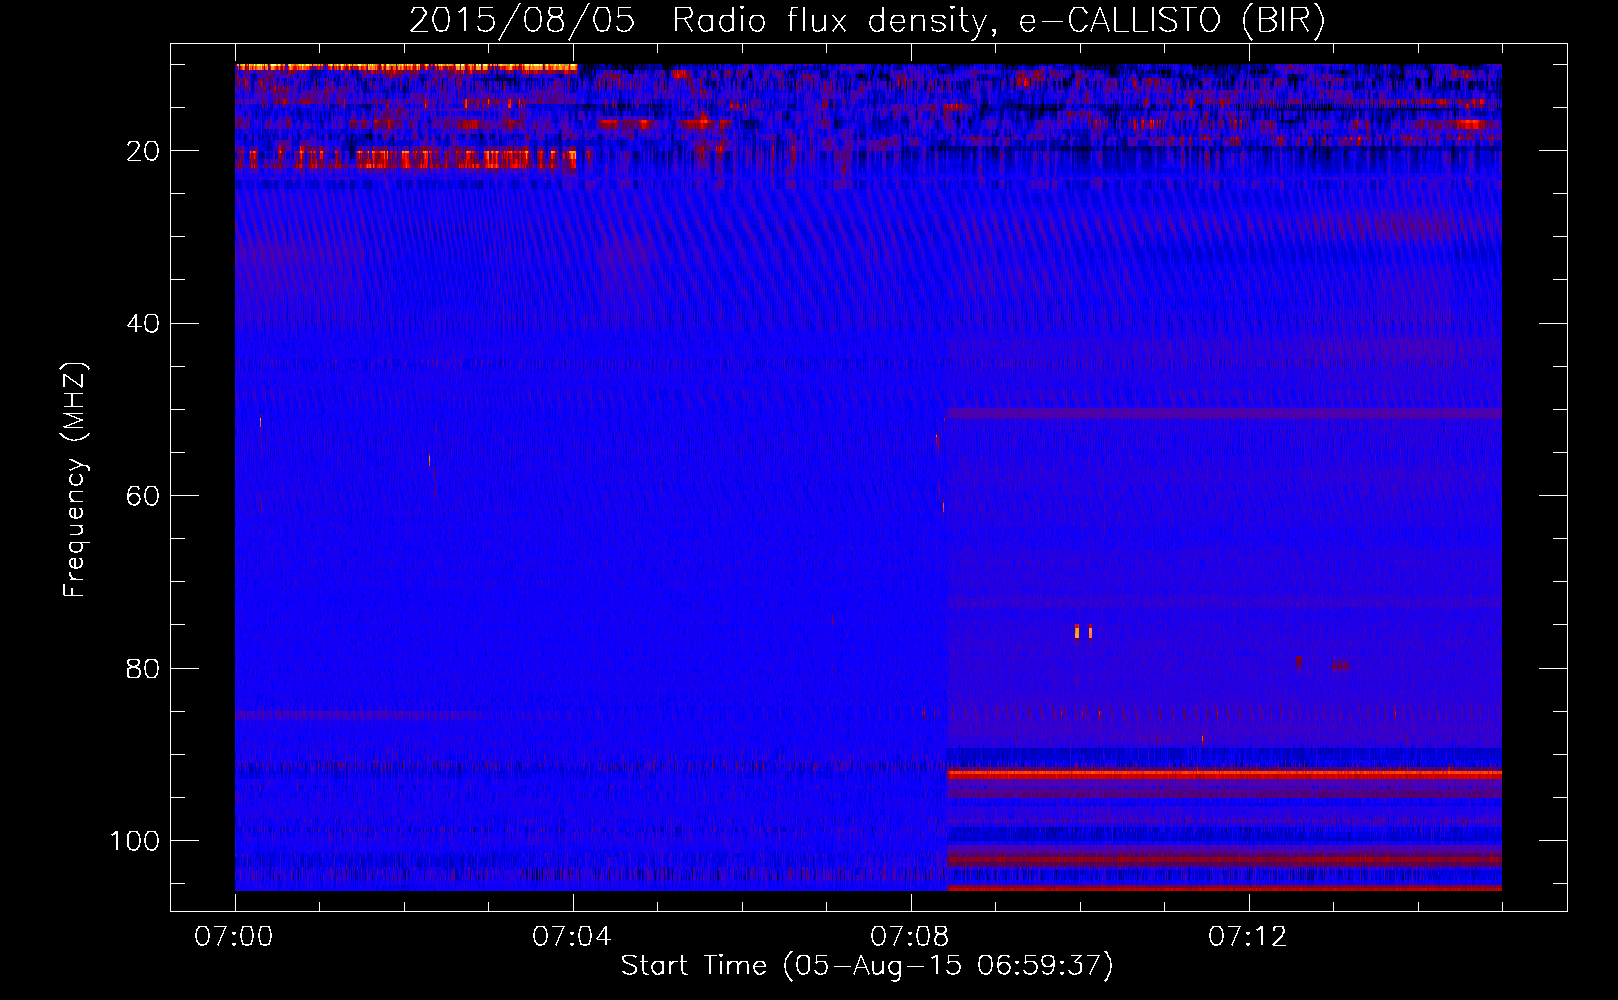The image size is (1618, 1000).
Task: Click the 20 MHz frequency tick label
Action: [x=144, y=151]
